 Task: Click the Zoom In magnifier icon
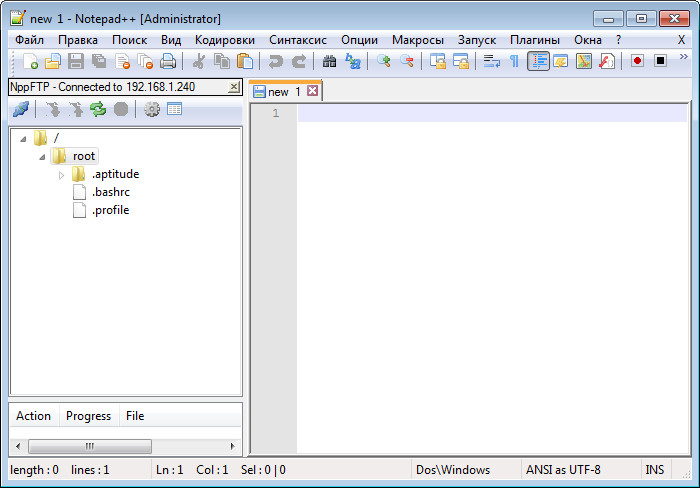pyautogui.click(x=383, y=61)
